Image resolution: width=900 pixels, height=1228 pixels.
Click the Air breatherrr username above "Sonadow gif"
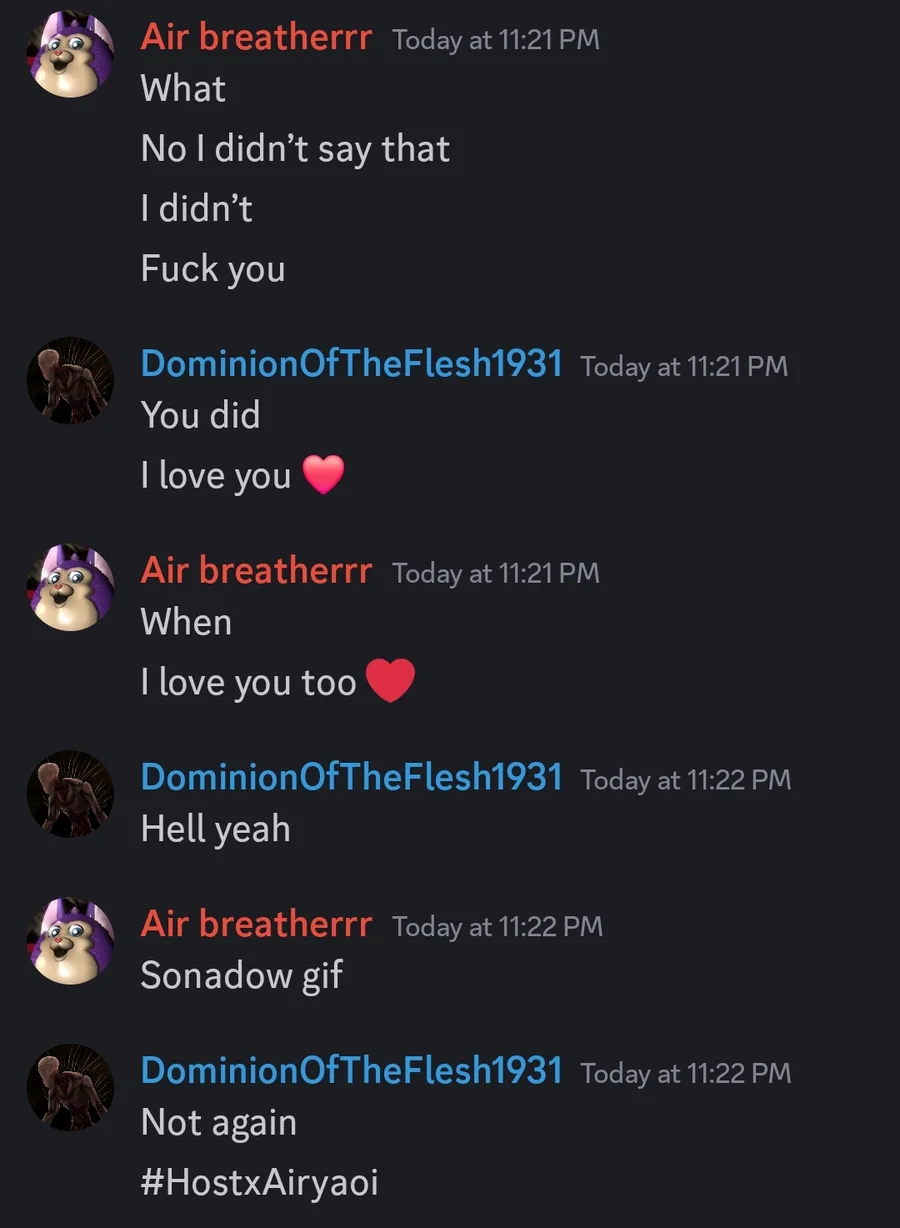[x=256, y=924]
